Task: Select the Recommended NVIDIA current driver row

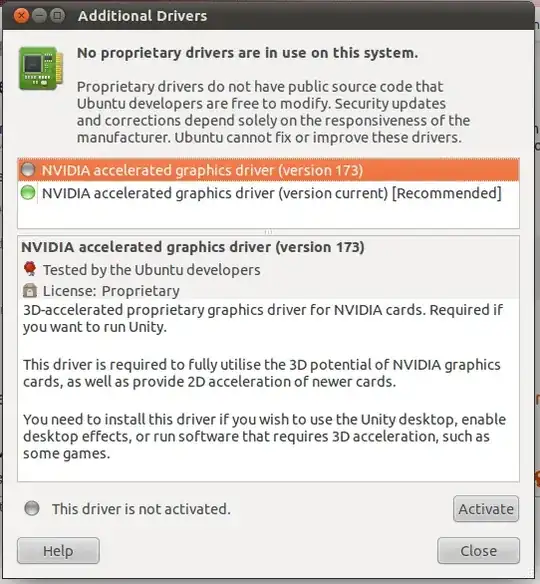Action: coord(268,193)
